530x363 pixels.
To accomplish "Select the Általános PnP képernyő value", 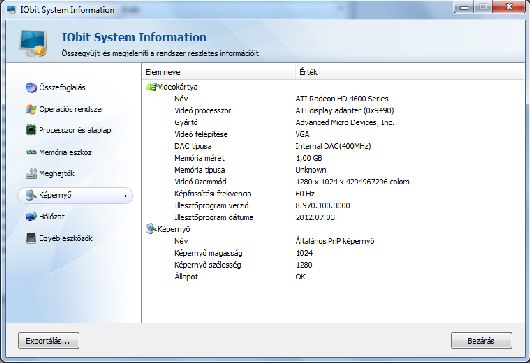I will pos(335,241).
